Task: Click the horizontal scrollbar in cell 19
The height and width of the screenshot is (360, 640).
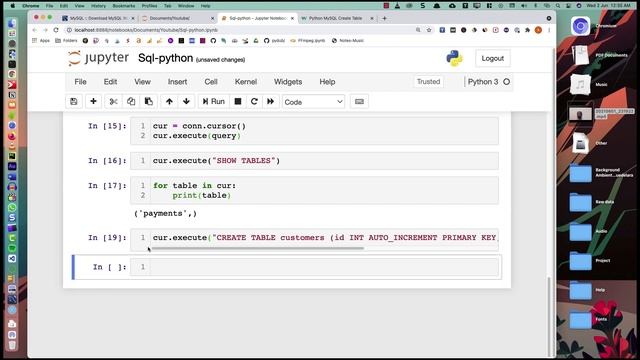Action: click(x=257, y=248)
